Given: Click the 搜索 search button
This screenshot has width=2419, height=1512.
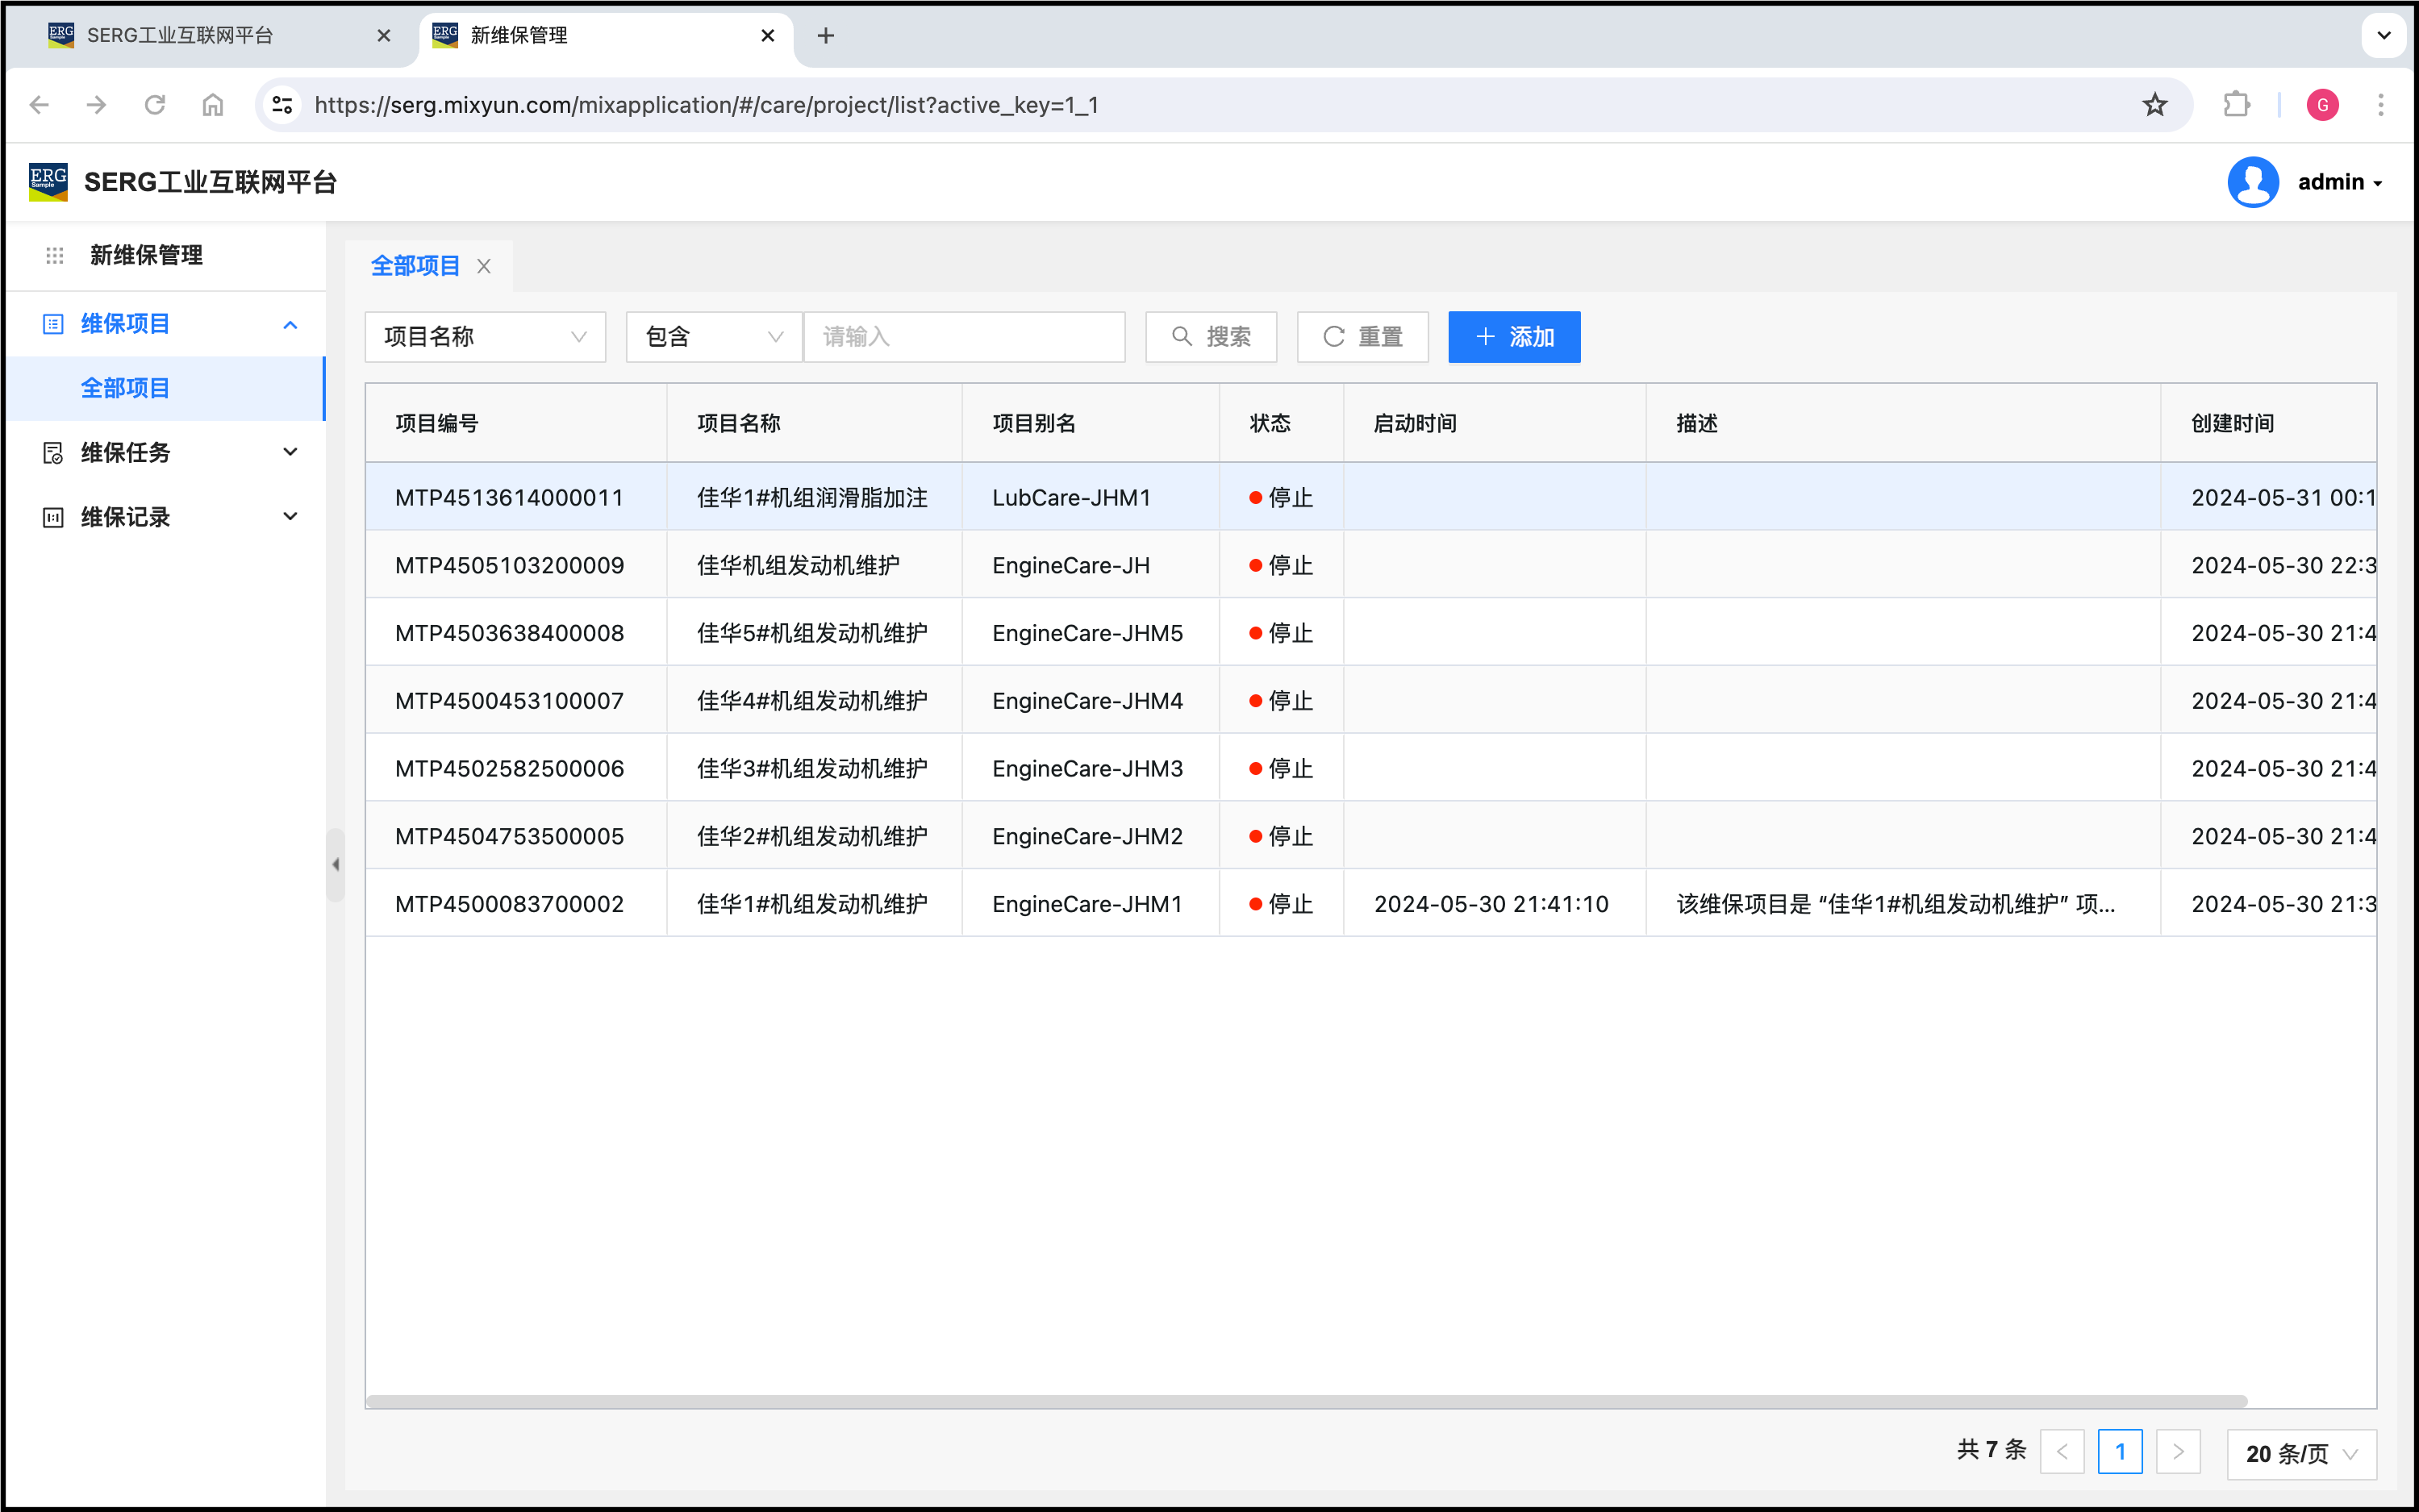Looking at the screenshot, I should click(1210, 337).
